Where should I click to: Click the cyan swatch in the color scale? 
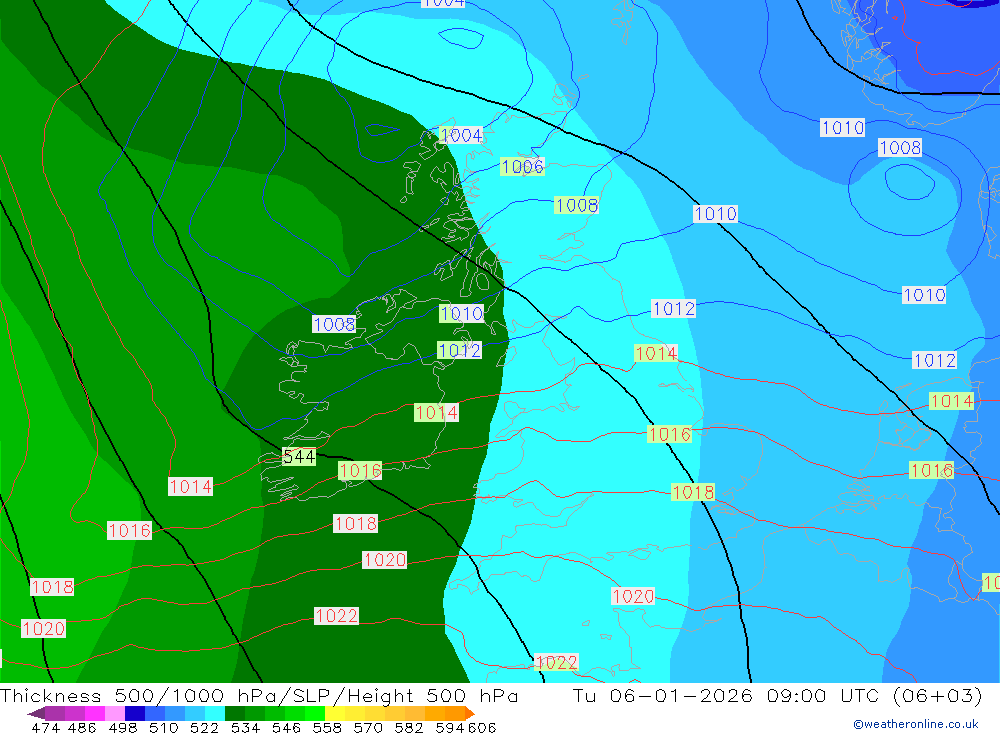click(215, 713)
